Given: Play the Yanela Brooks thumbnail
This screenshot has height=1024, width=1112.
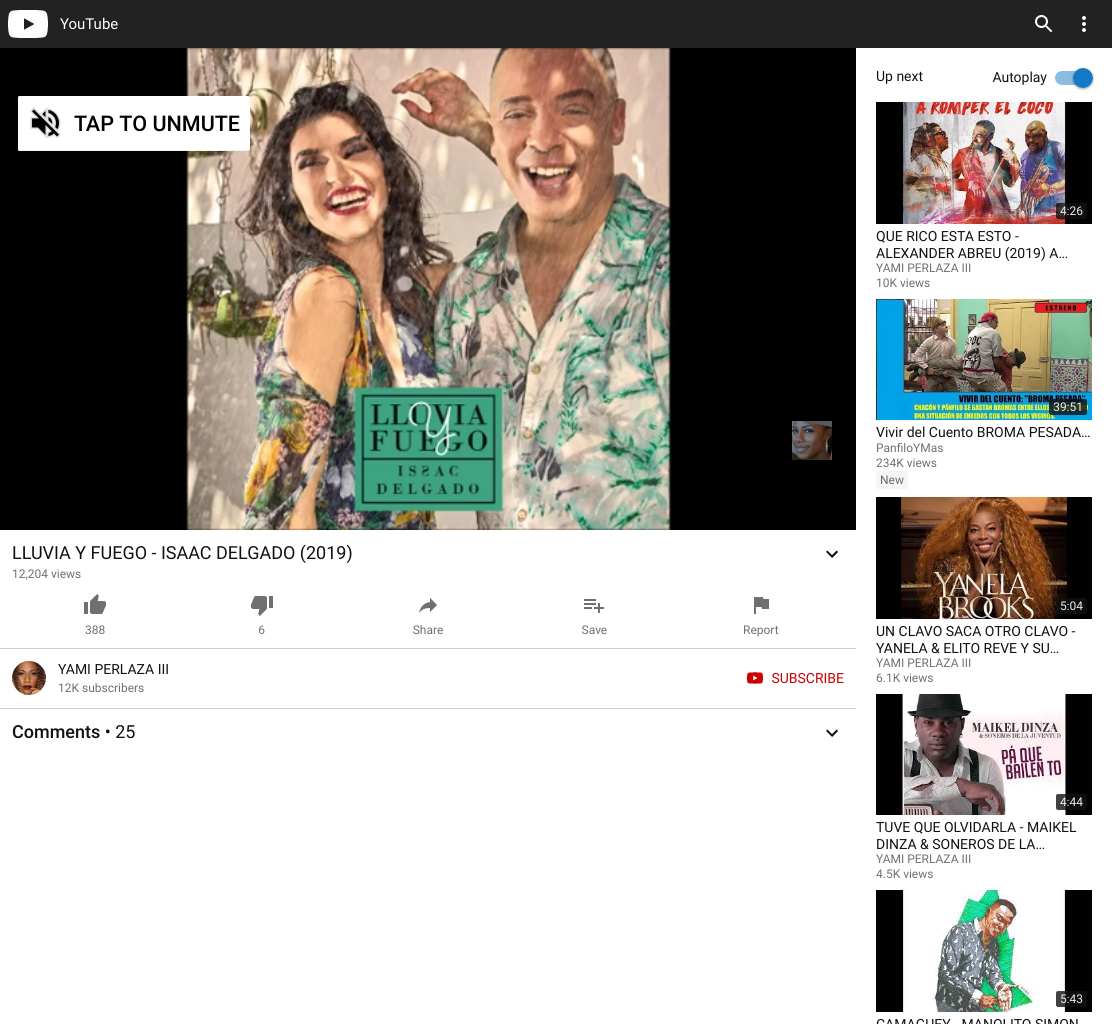Looking at the screenshot, I should pos(984,558).
